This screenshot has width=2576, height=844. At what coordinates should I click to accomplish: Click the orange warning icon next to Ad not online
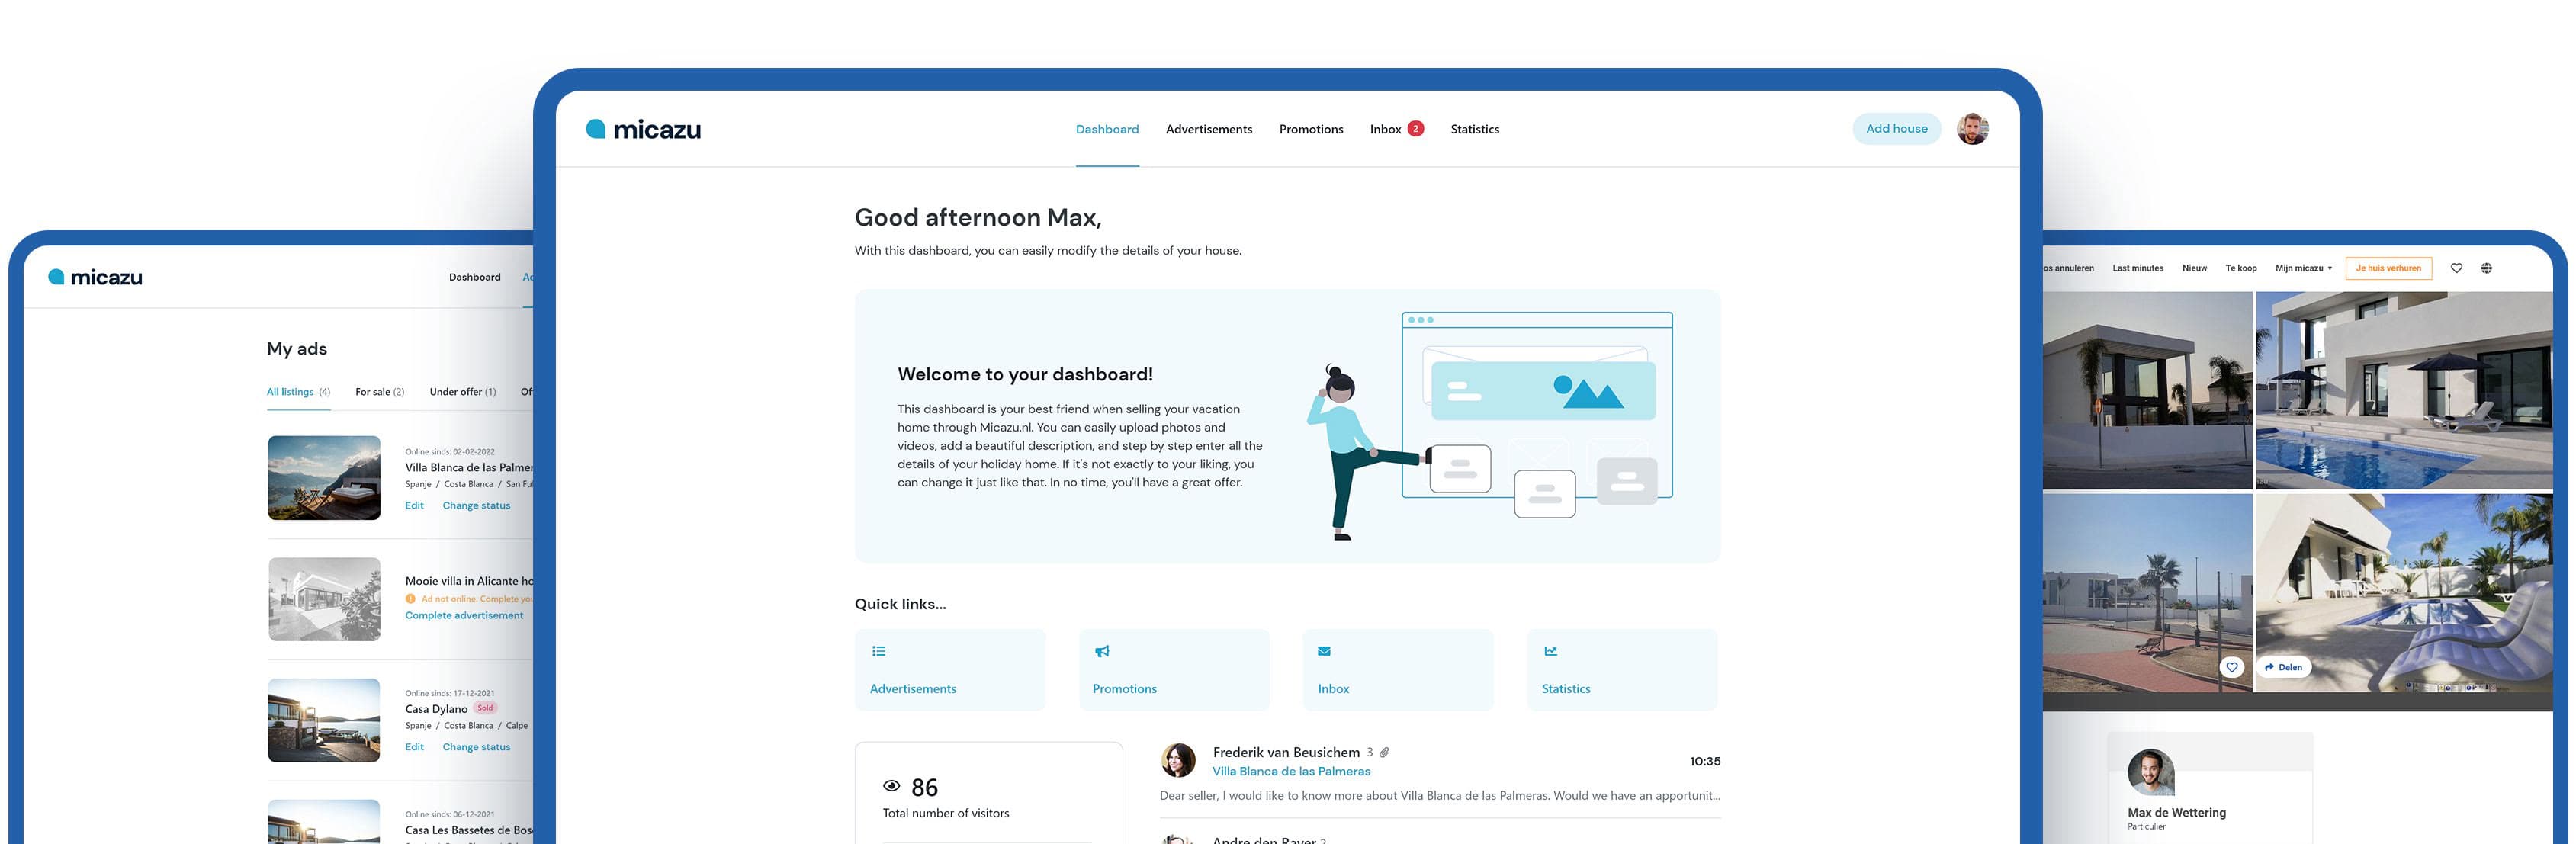coord(410,599)
